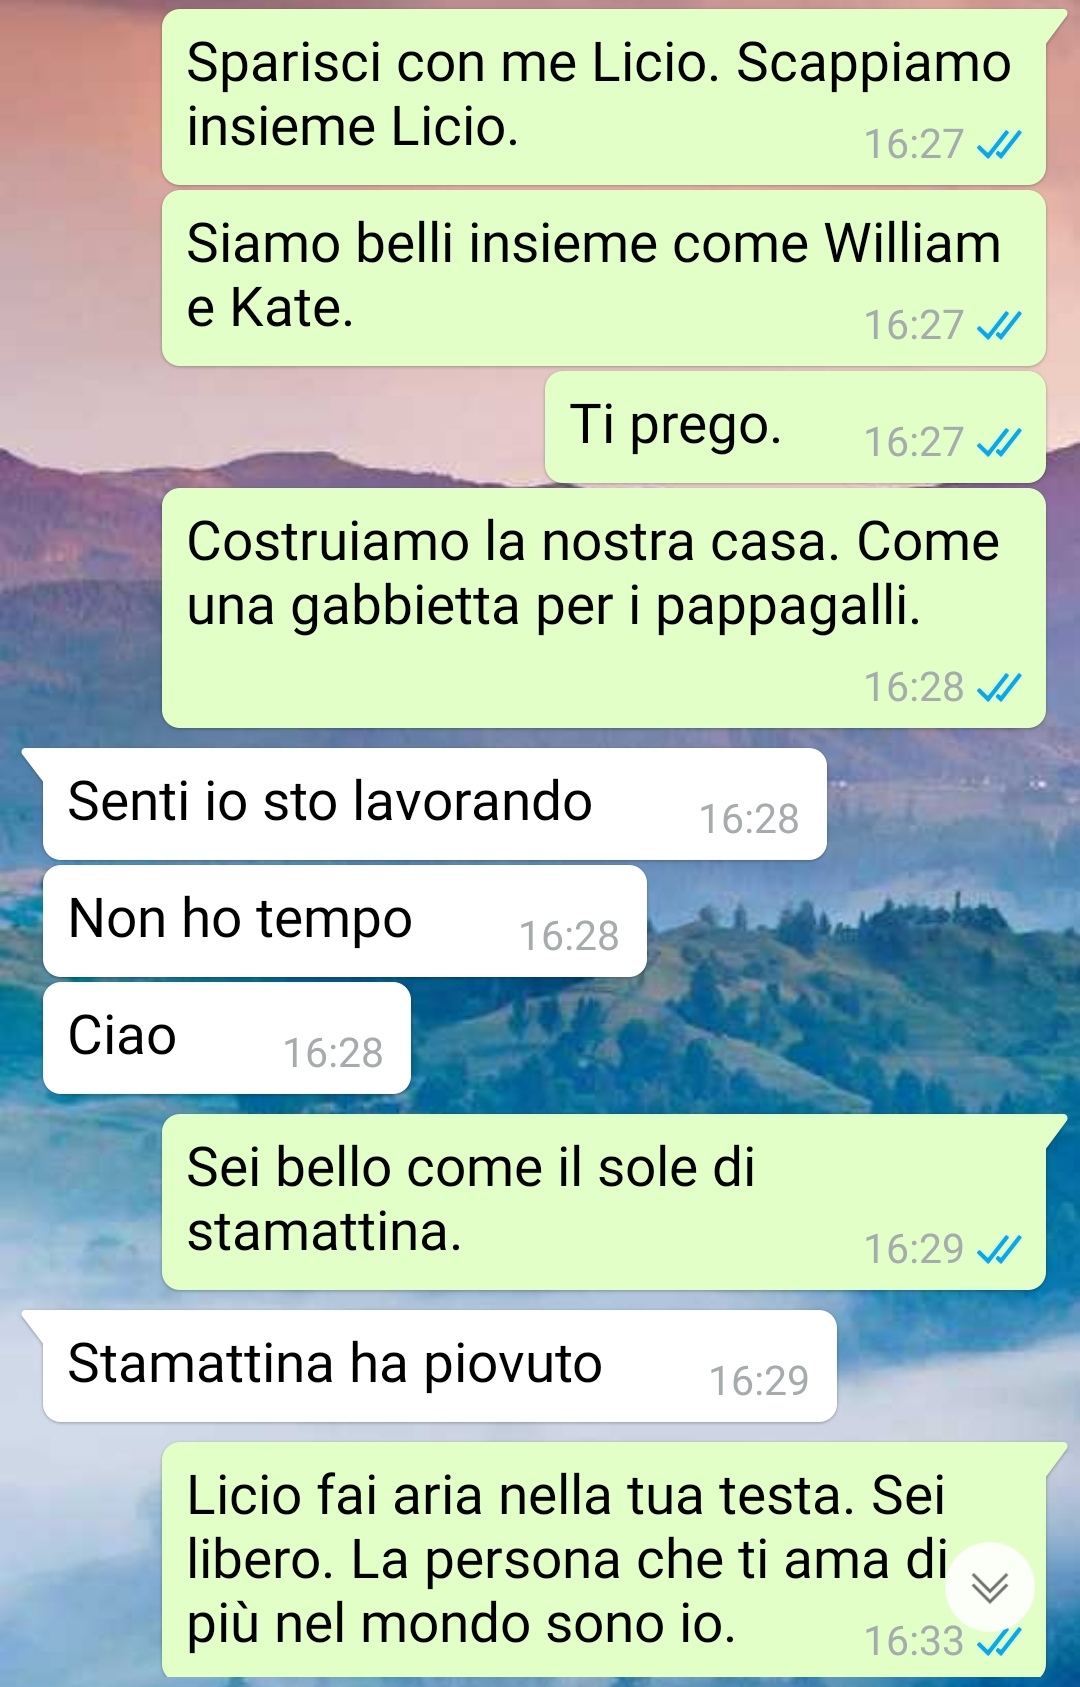Tap the 'Sei bello come il sole' message
1080x1687 pixels.
(604, 1202)
